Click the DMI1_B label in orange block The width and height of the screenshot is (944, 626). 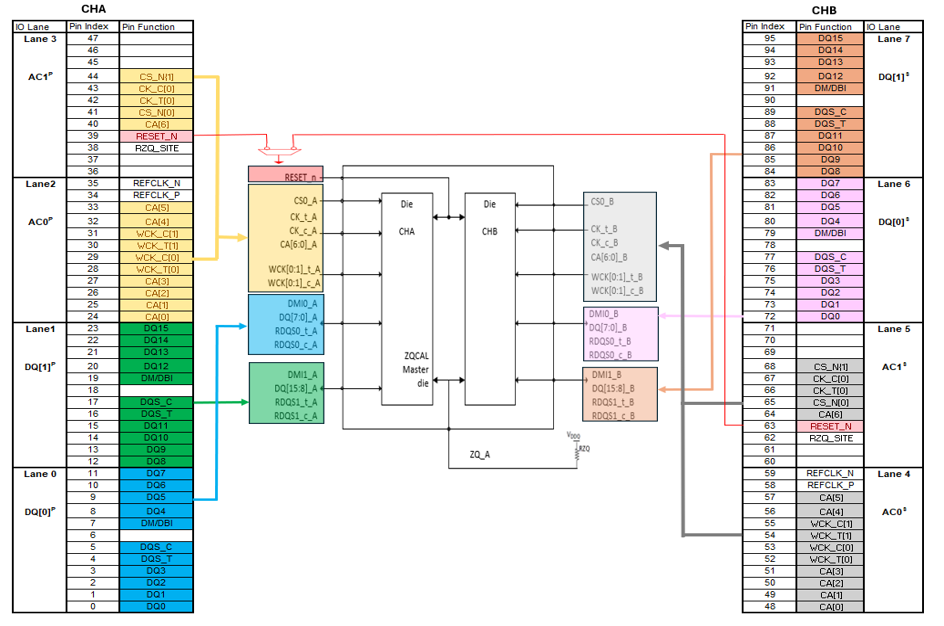tap(606, 374)
